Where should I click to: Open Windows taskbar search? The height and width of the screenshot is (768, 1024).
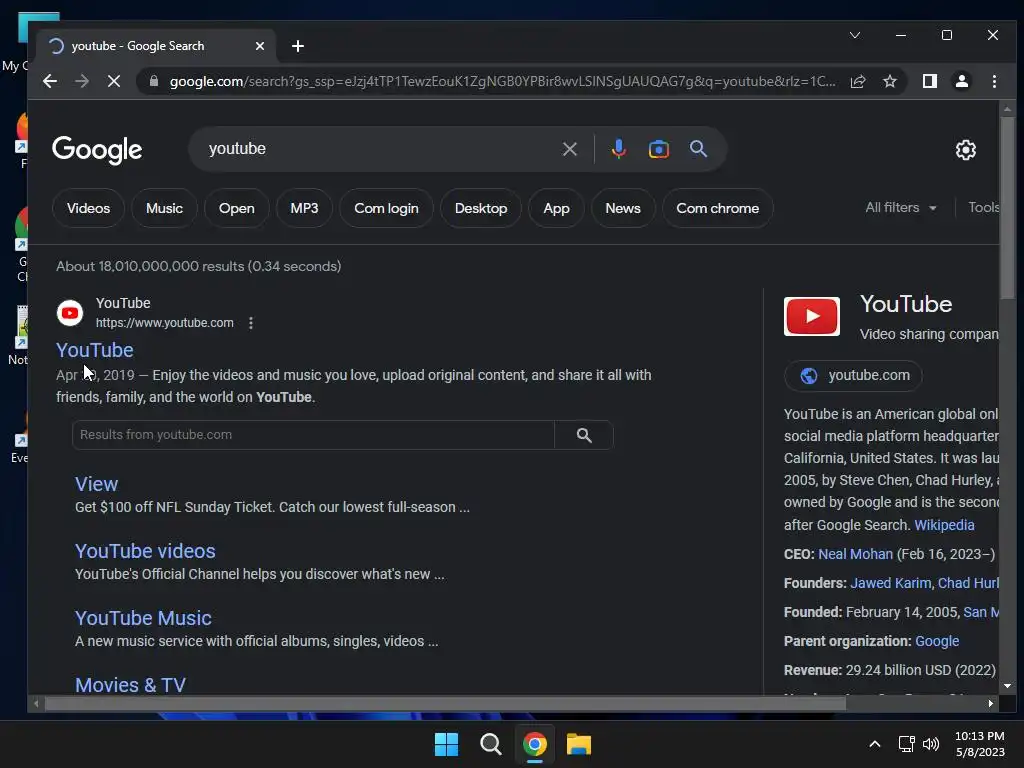(x=490, y=744)
